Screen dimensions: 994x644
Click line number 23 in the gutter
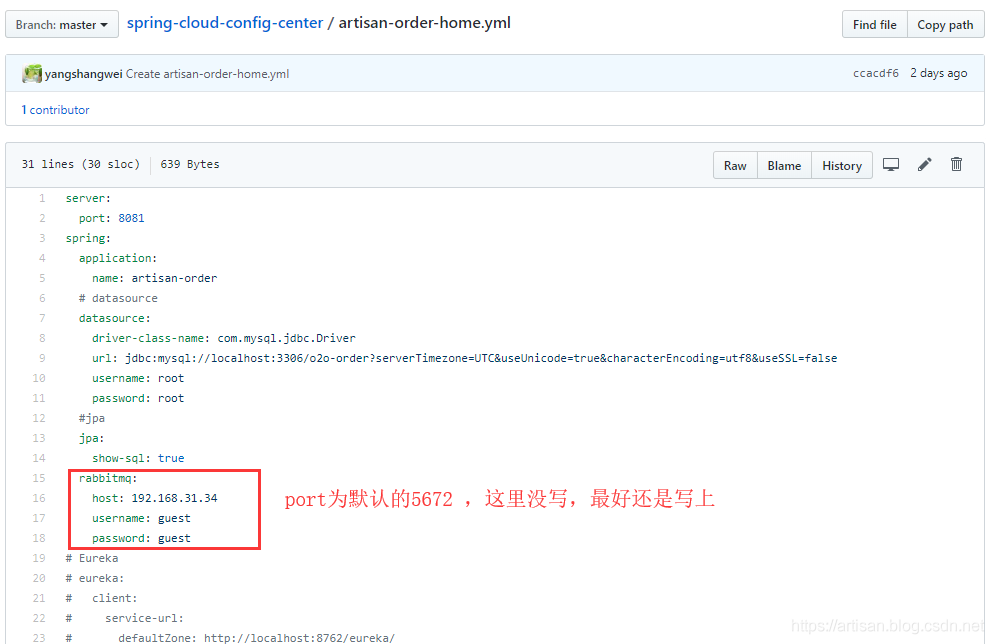coord(40,638)
